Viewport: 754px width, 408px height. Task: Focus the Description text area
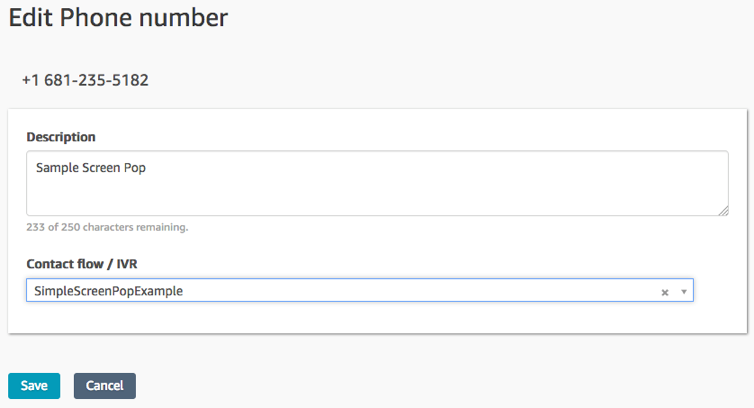[377, 195]
